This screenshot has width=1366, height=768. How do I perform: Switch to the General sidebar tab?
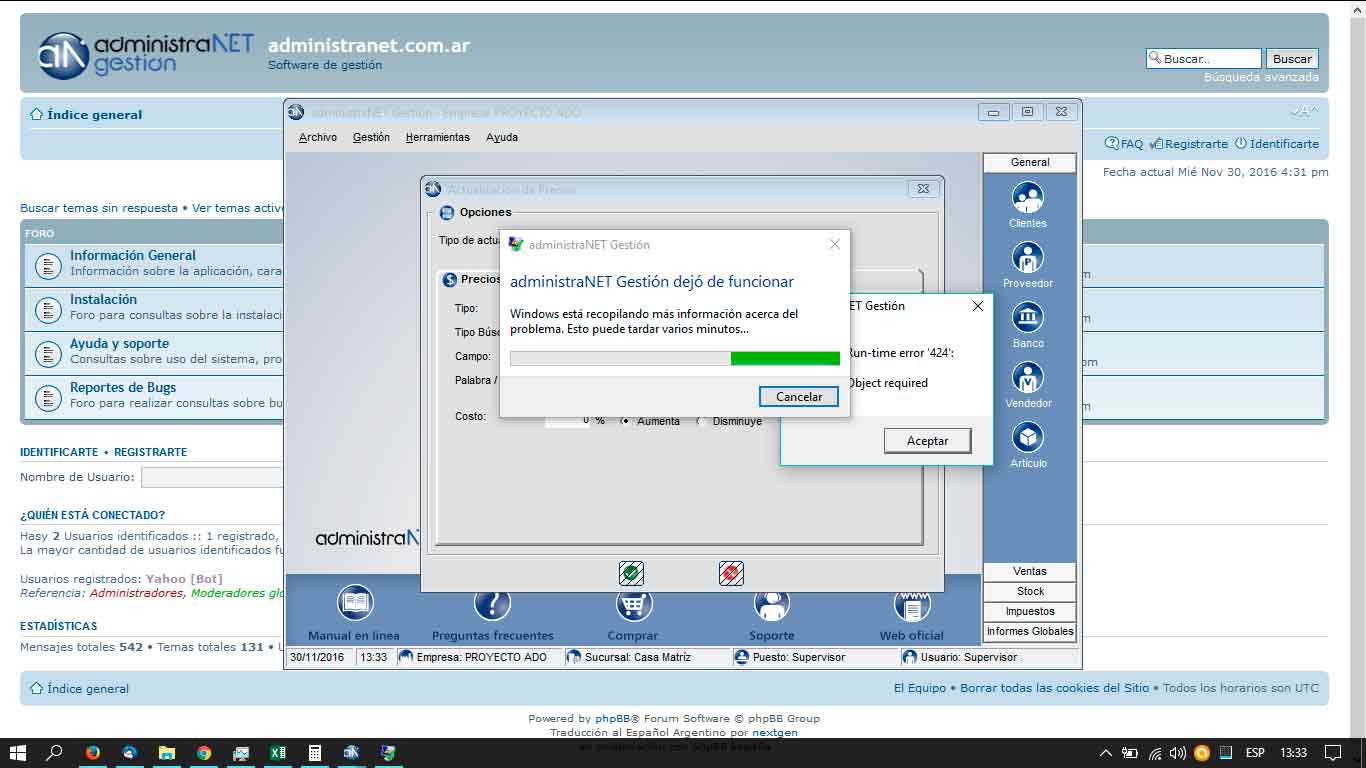click(1030, 162)
